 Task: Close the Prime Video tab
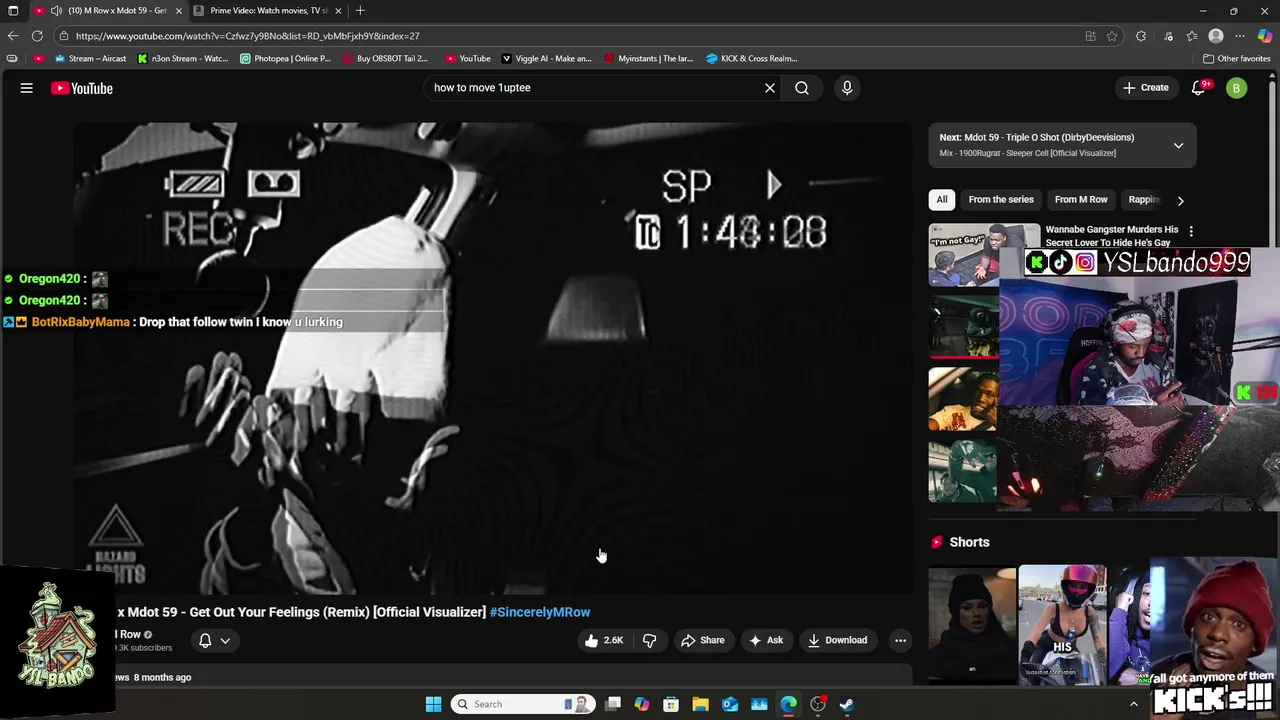click(338, 10)
